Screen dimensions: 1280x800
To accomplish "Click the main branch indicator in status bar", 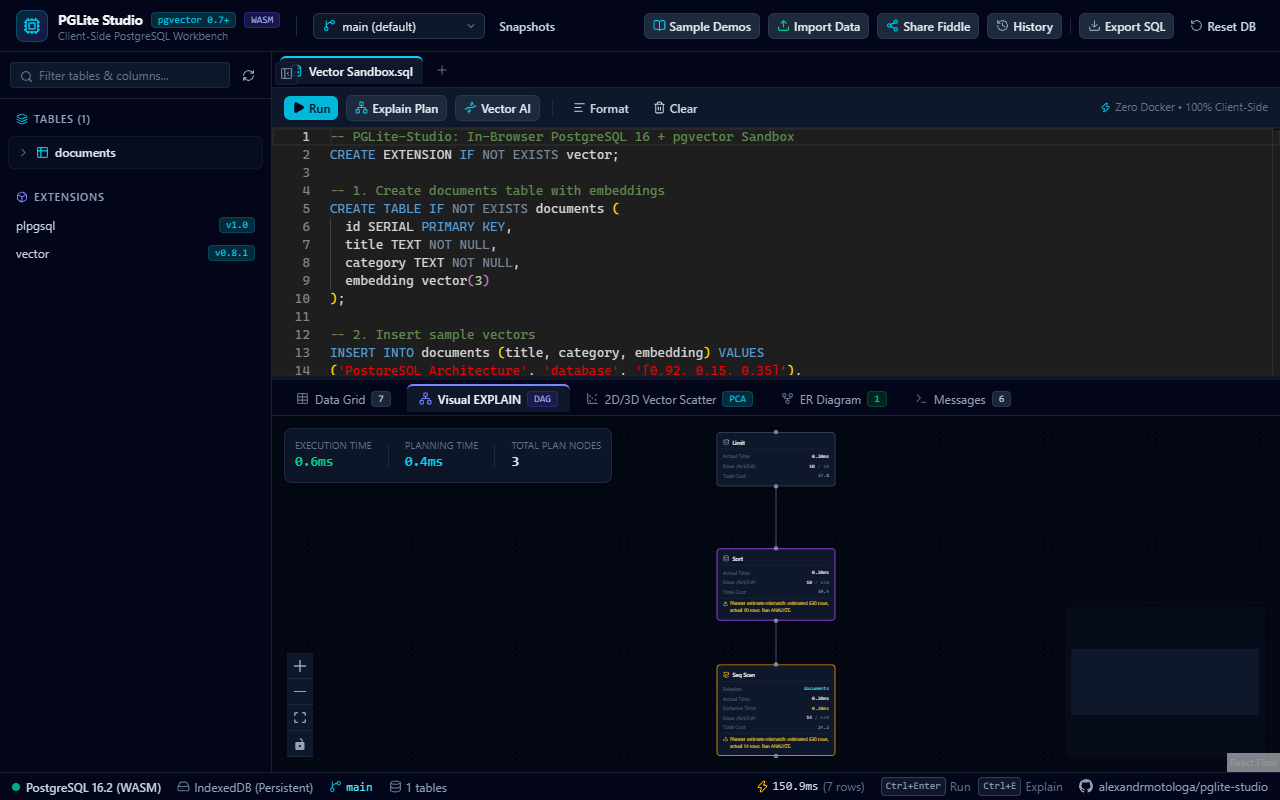I will coord(351,787).
